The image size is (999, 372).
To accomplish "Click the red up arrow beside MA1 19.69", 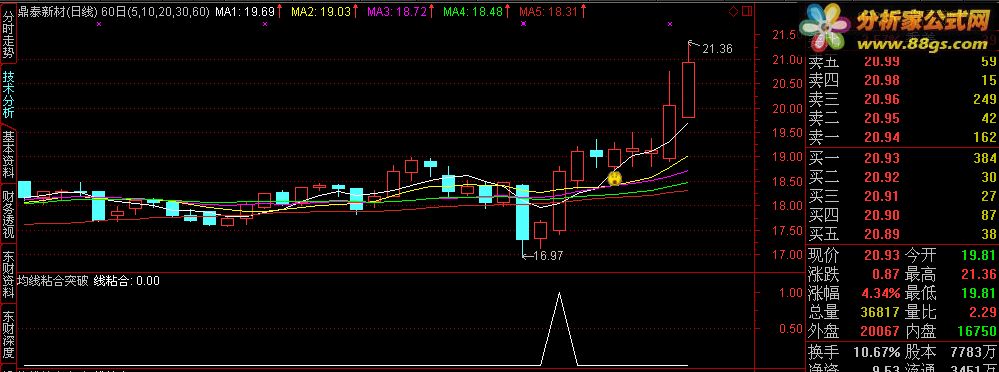I will click(279, 11).
